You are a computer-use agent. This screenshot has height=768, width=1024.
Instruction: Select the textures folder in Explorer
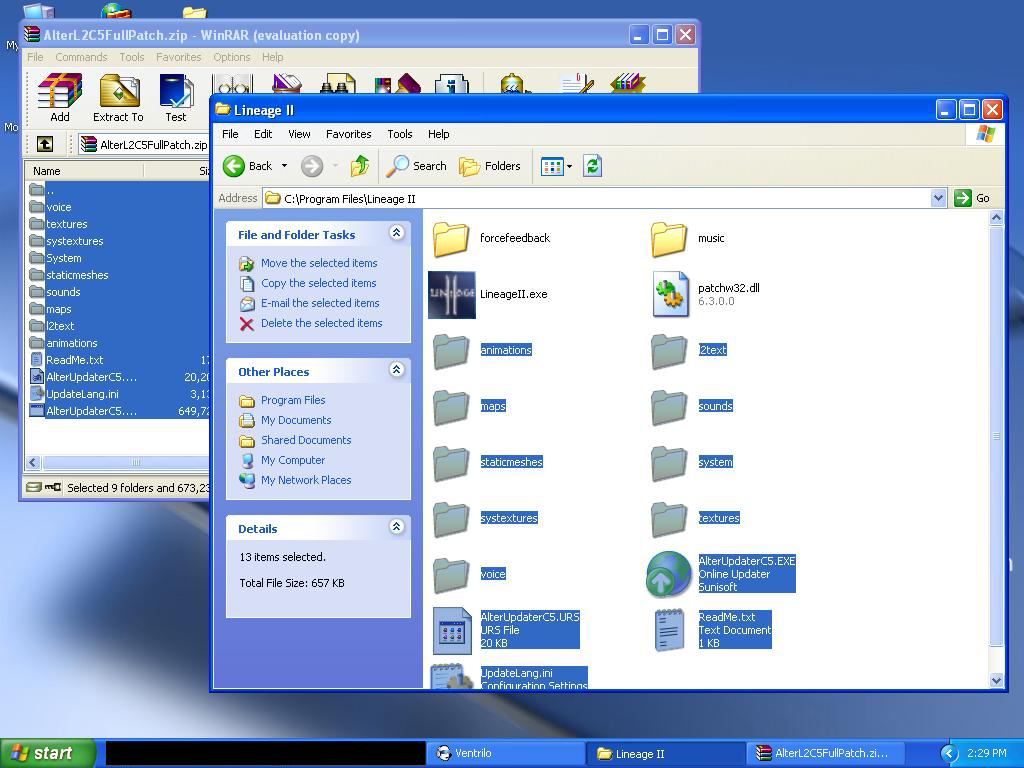[x=669, y=519]
